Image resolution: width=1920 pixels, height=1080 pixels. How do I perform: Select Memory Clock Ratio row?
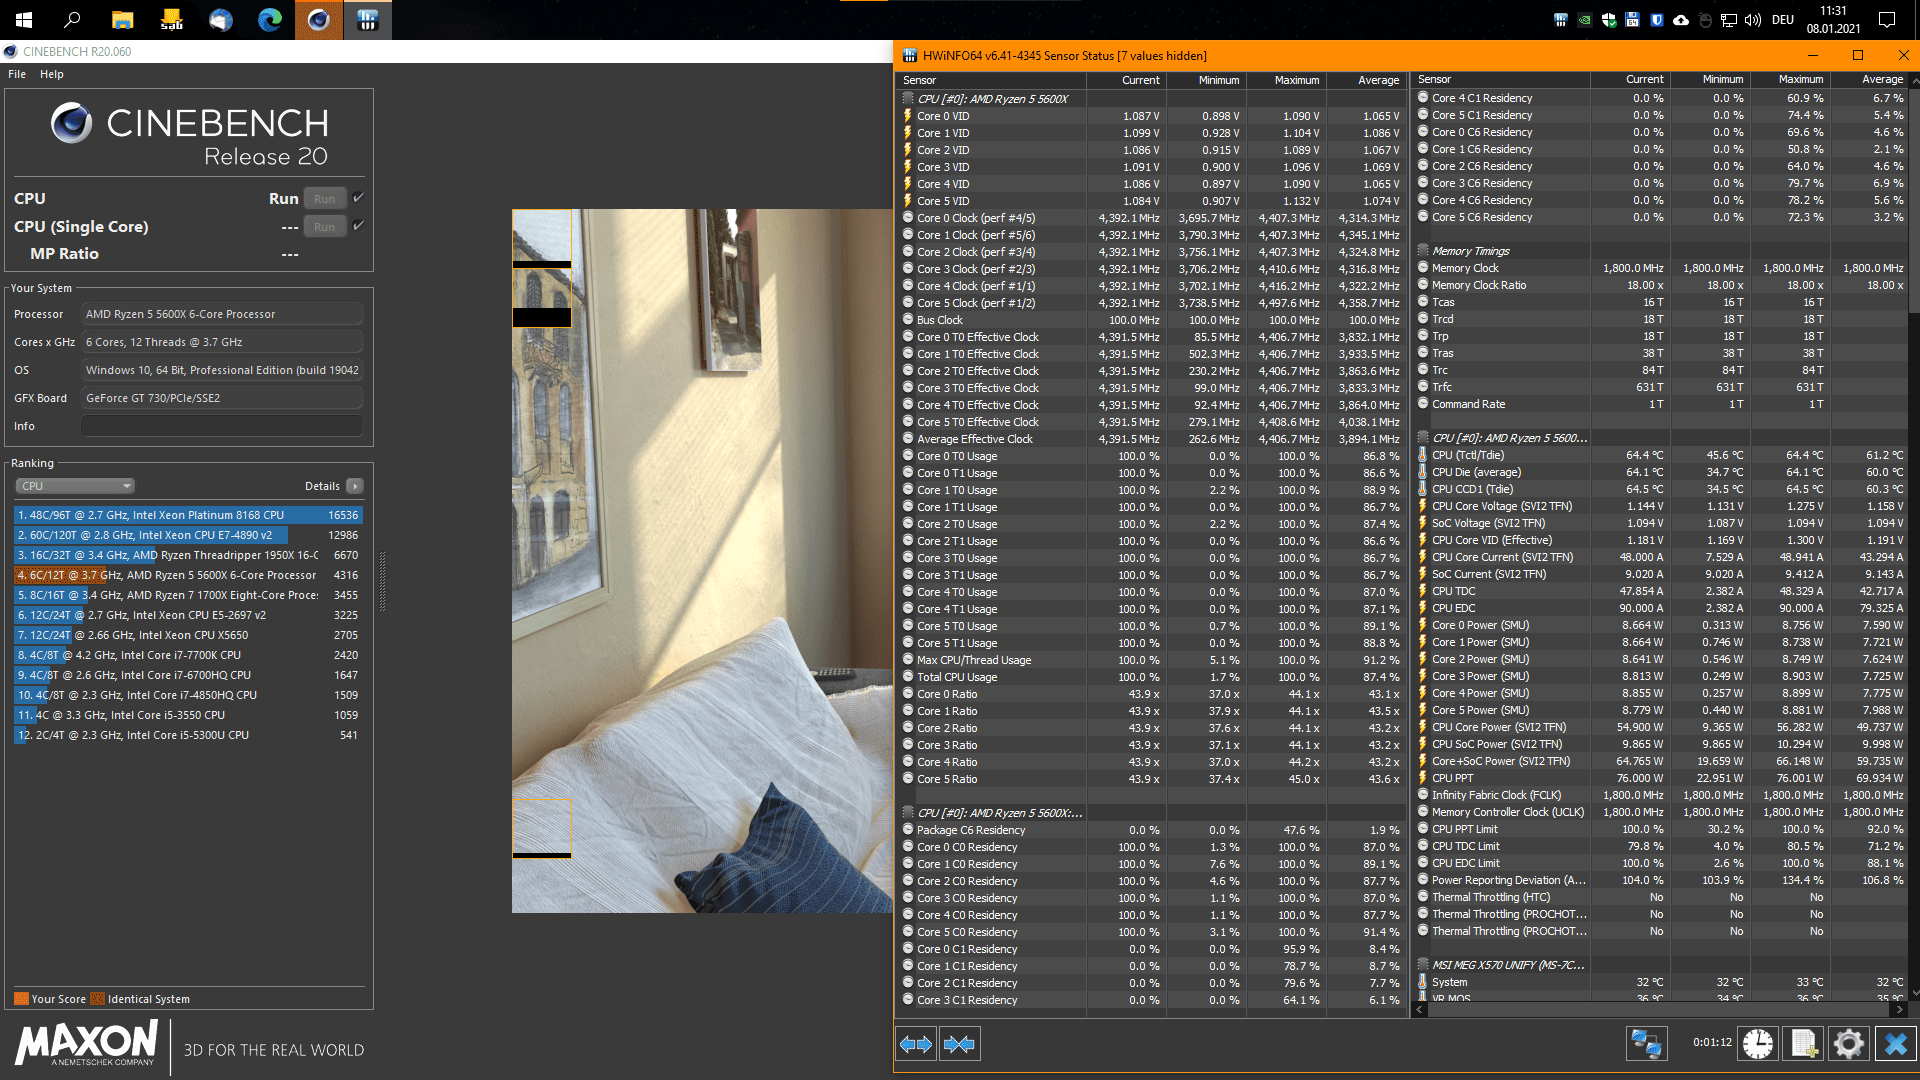click(x=1662, y=285)
